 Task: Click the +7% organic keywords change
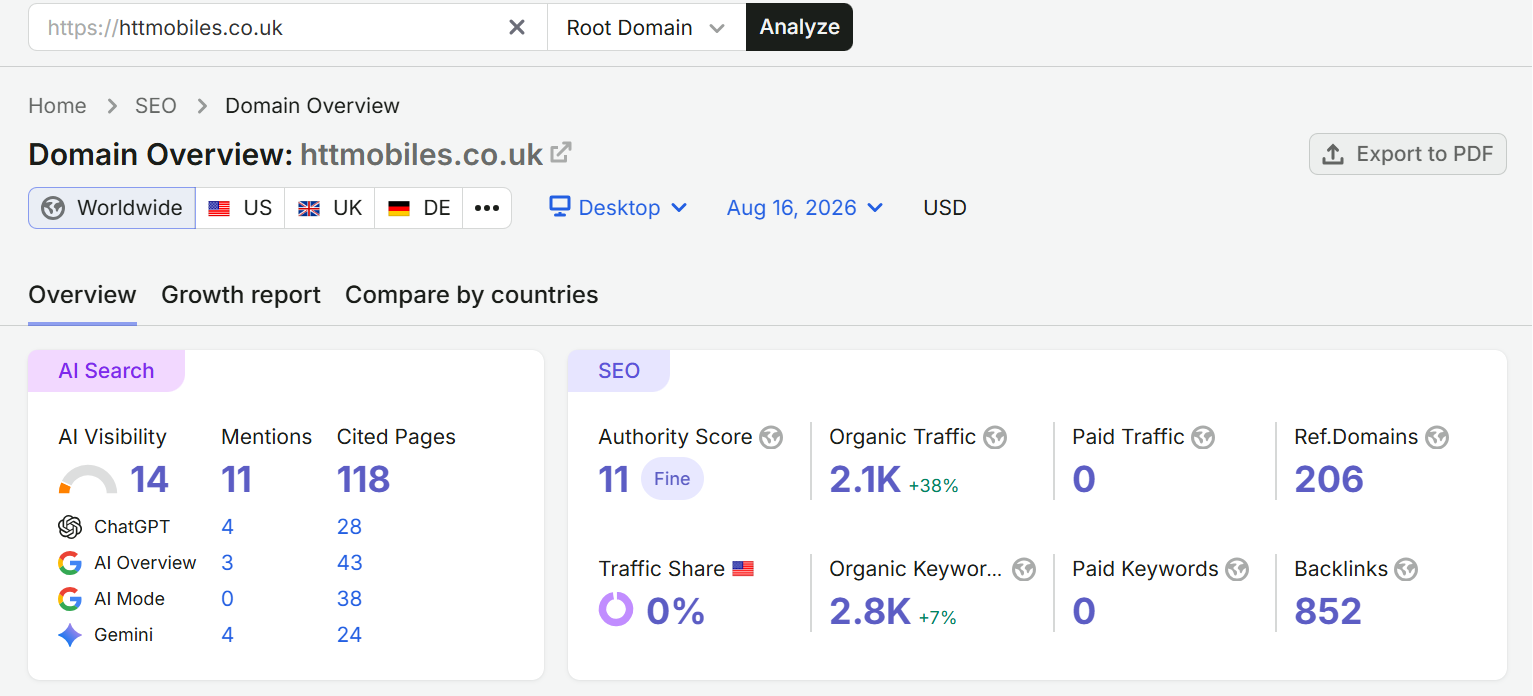click(937, 618)
